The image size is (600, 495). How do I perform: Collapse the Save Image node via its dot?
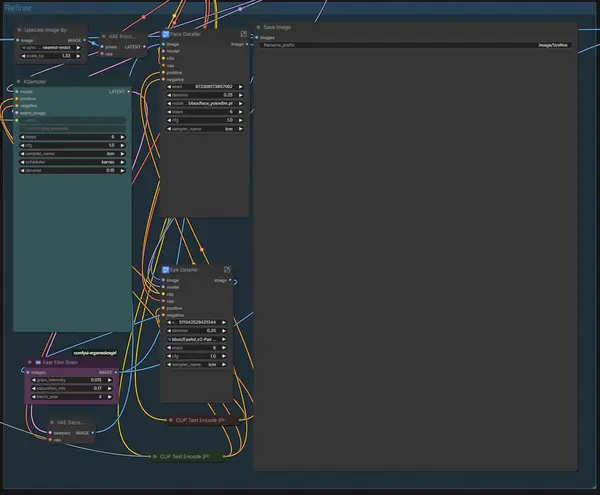(258, 27)
